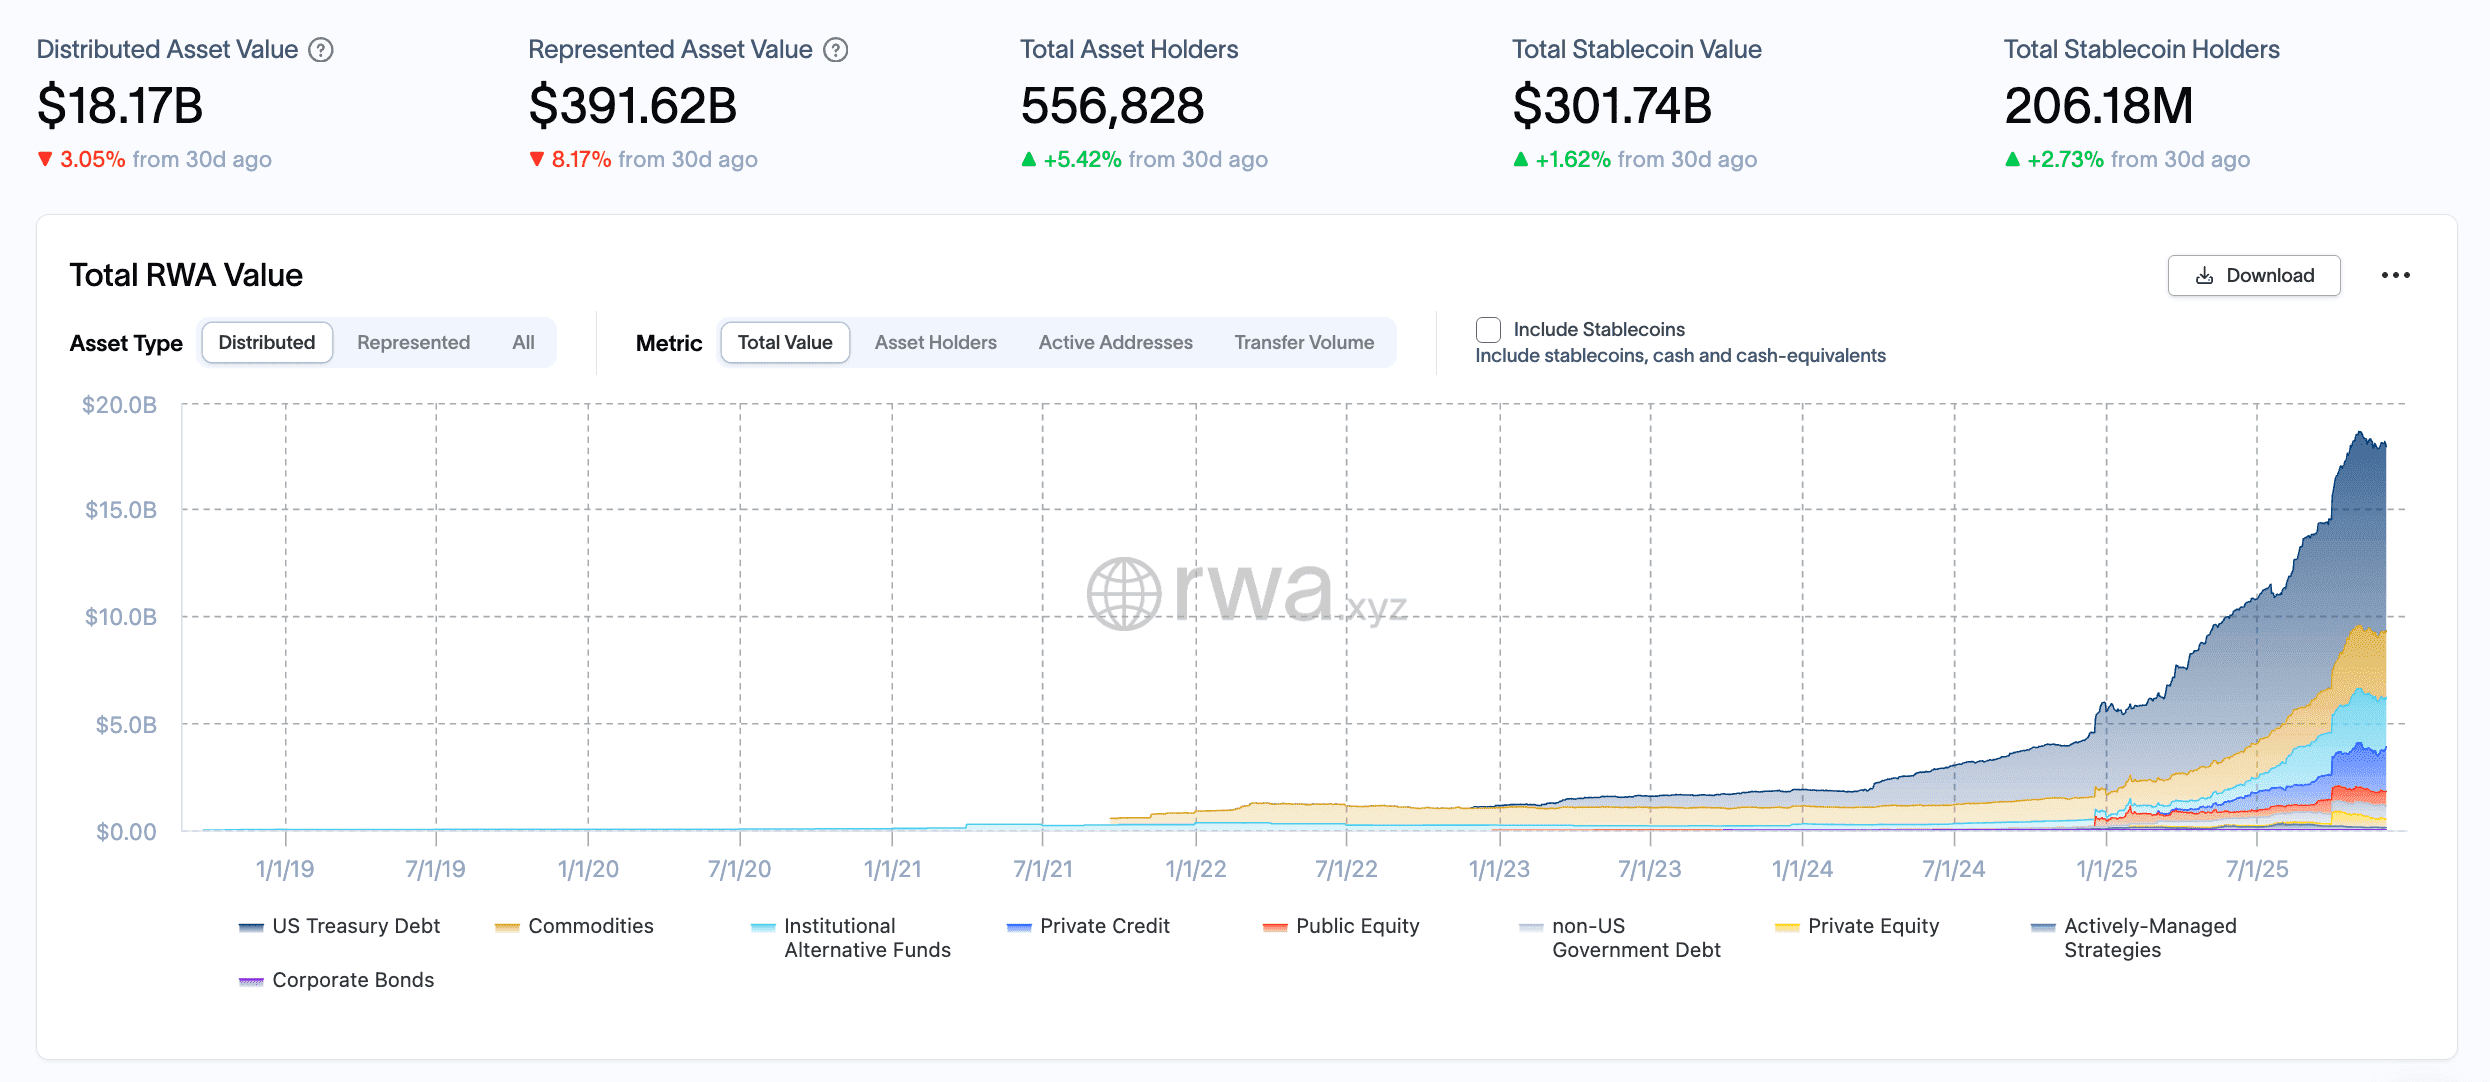Click help icon beside Represented Asset Value
The width and height of the screenshot is (2490, 1082).
pyautogui.click(x=835, y=50)
